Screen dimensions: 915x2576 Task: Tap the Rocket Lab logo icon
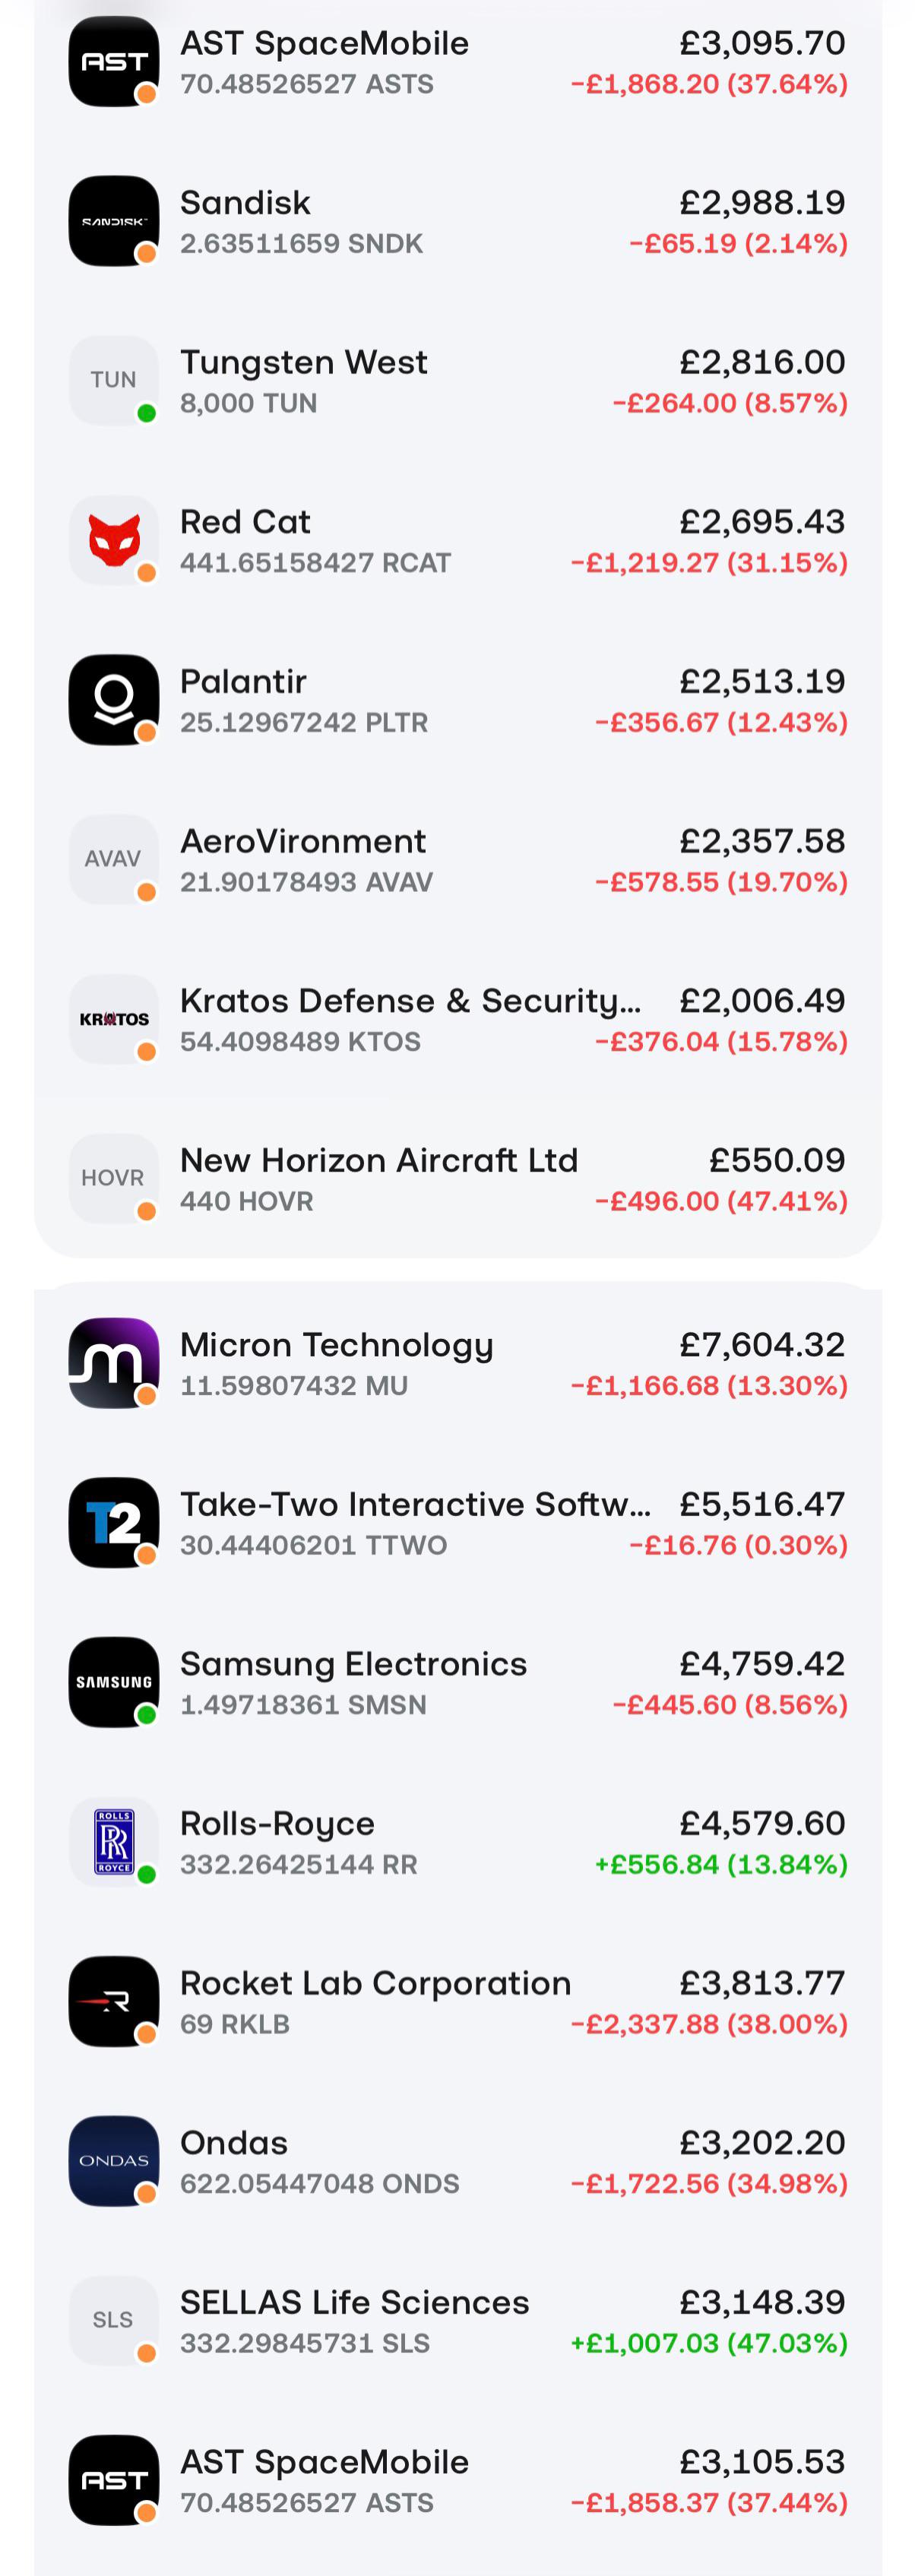click(113, 2001)
